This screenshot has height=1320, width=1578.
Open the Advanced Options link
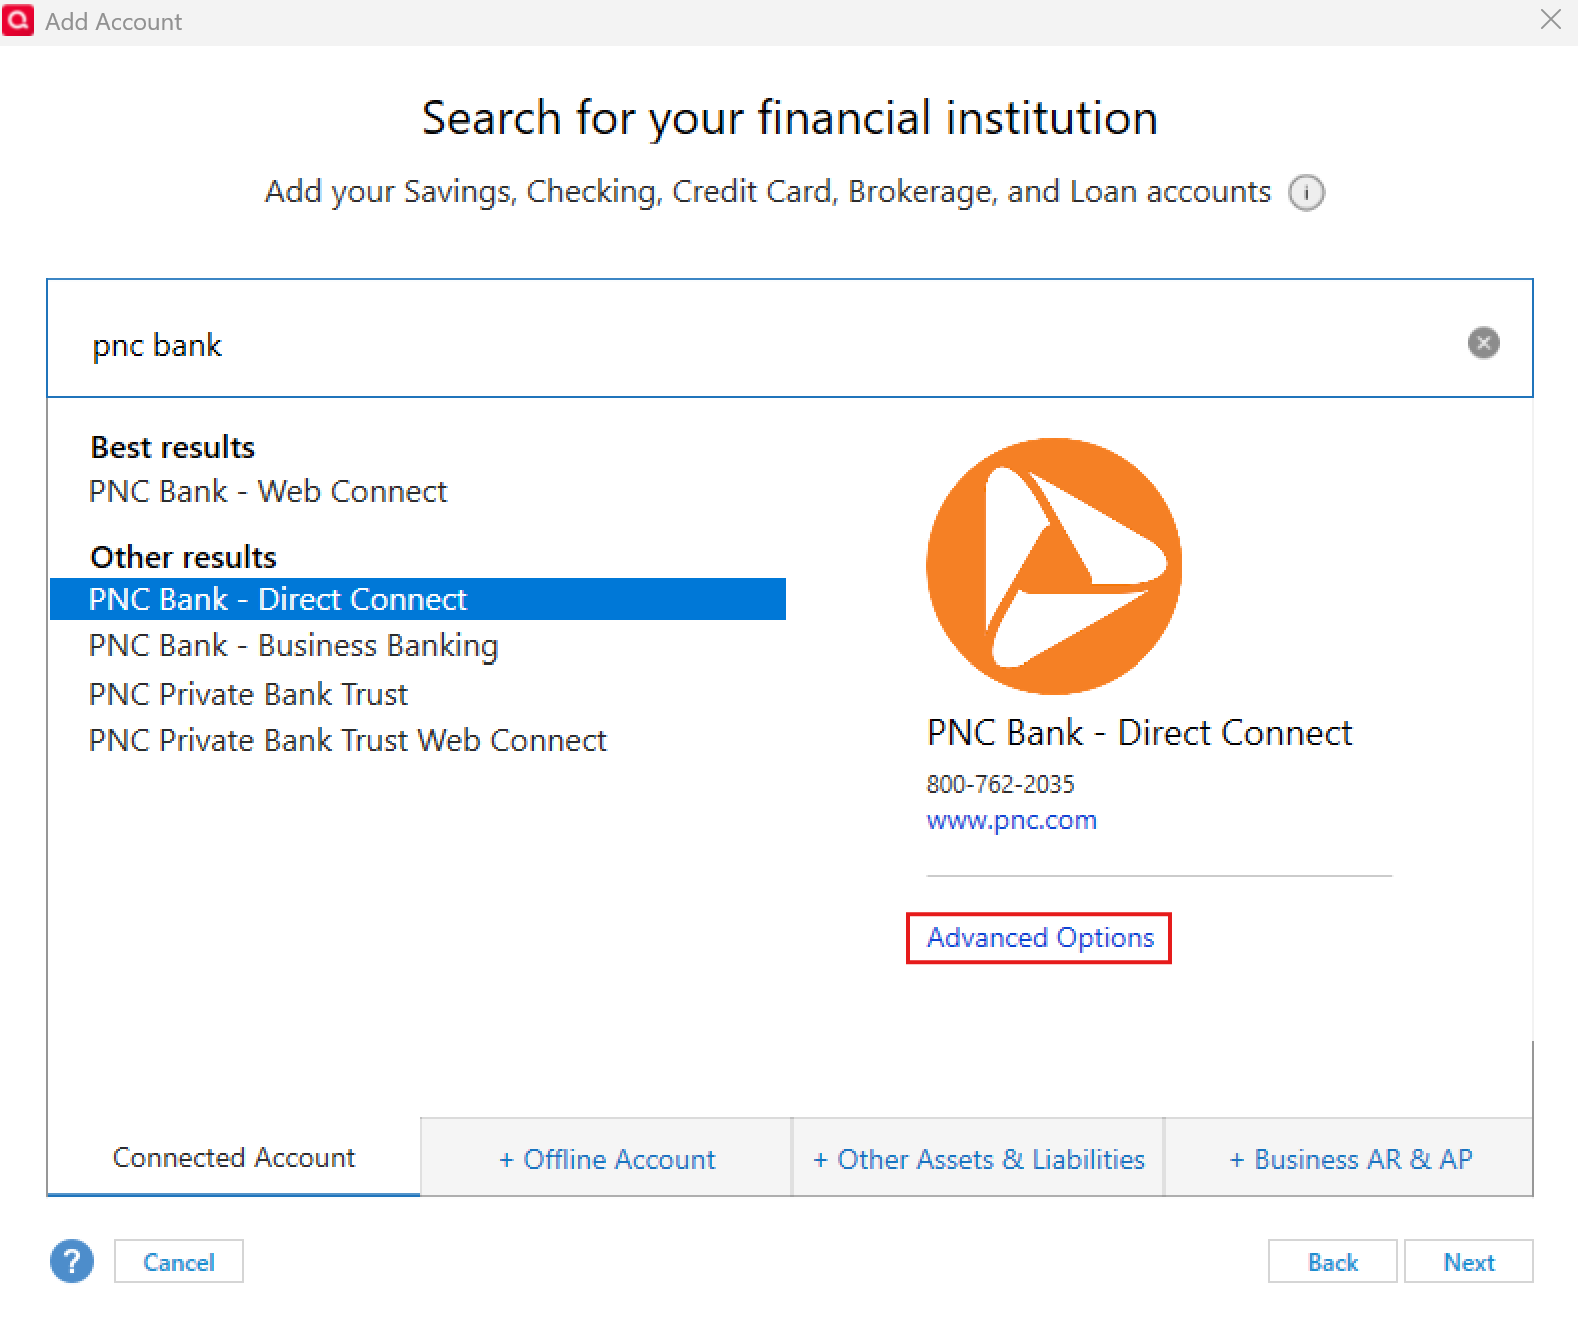click(1040, 938)
